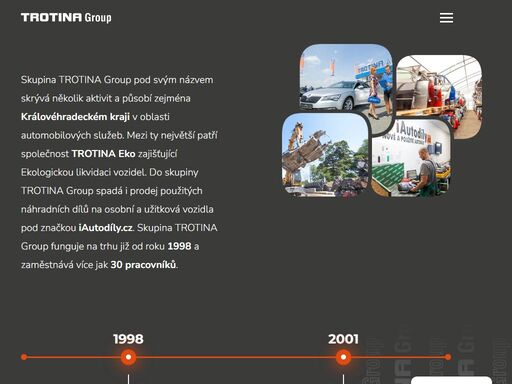This screenshot has height=384, width=512.
Task: Click the bold 30 pracovníků text
Action: click(x=143, y=265)
